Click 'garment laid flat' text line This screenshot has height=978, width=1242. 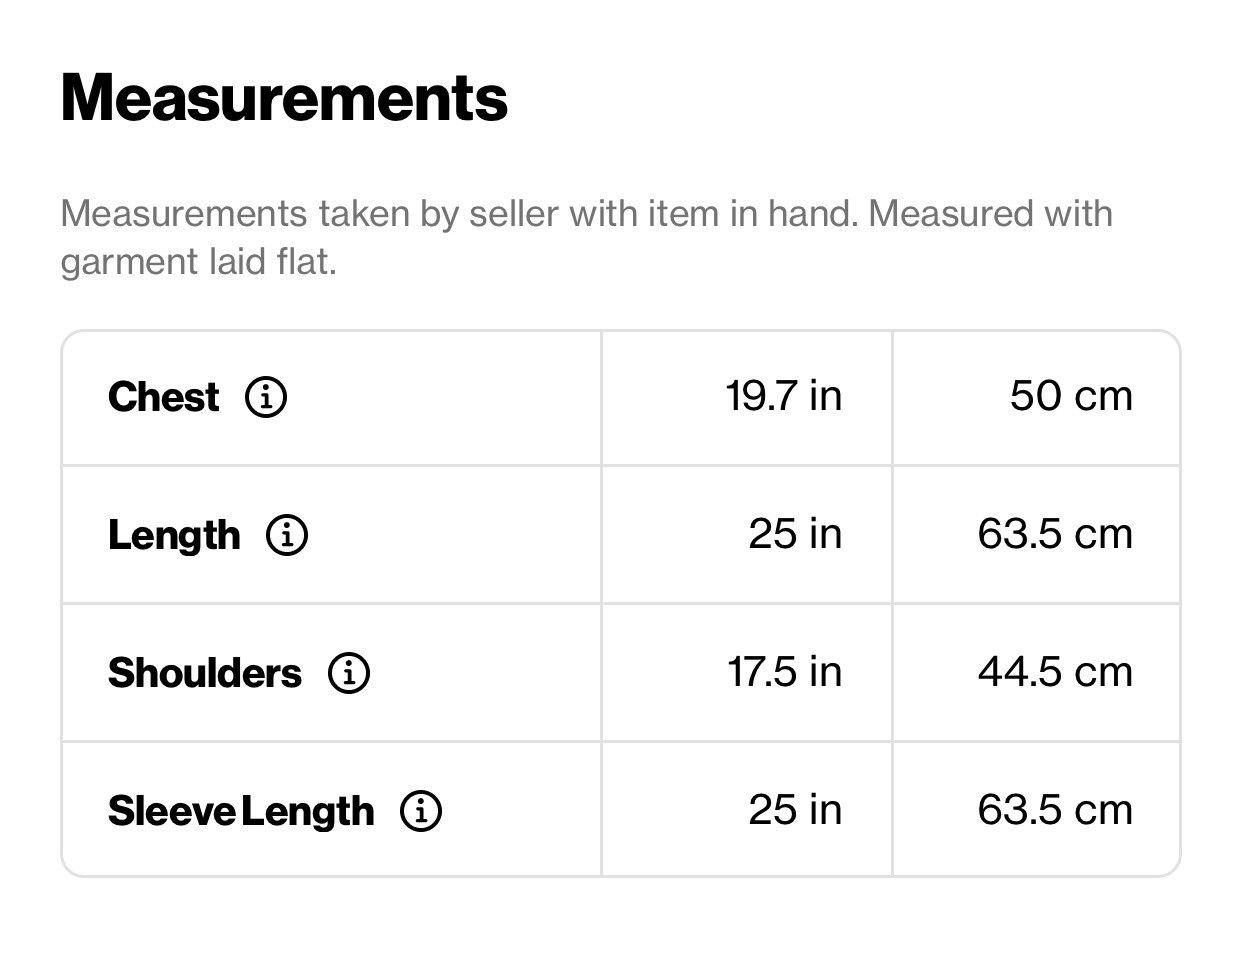coord(198,263)
